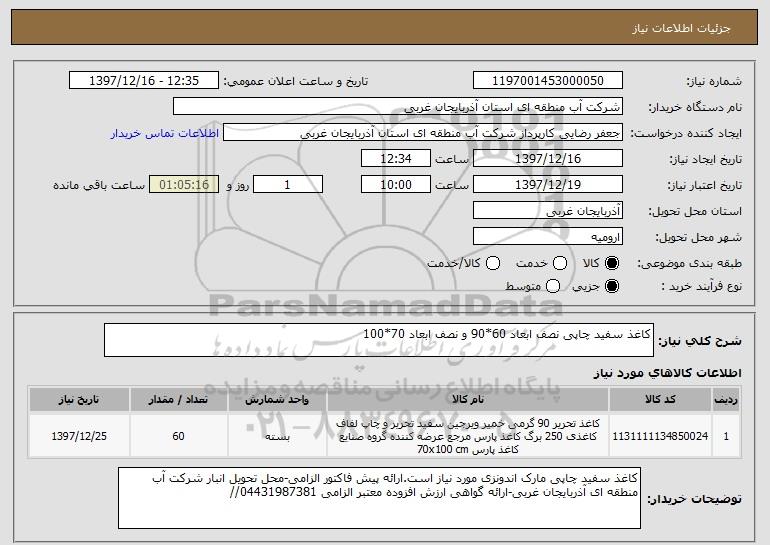Click the general need description text box
Viewport: 770px width, 545px height.
(379, 340)
